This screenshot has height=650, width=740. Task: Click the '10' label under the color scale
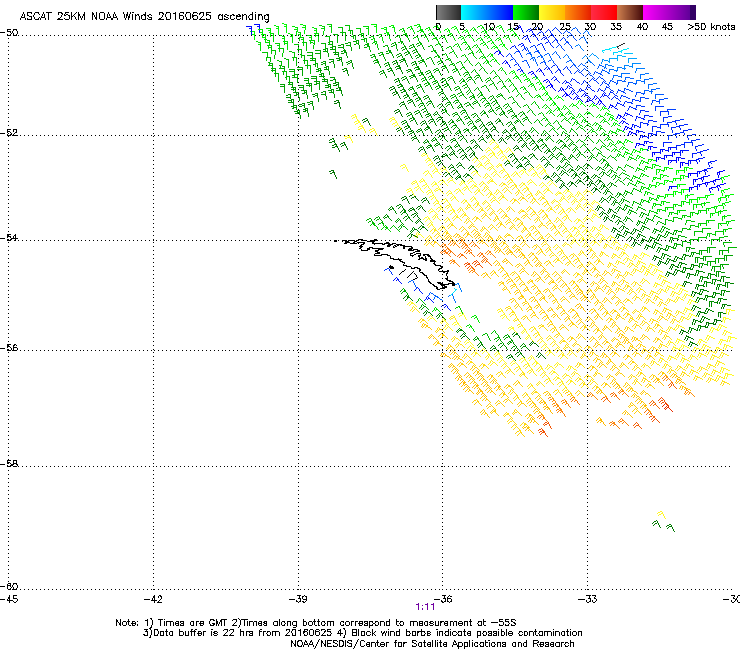489,27
